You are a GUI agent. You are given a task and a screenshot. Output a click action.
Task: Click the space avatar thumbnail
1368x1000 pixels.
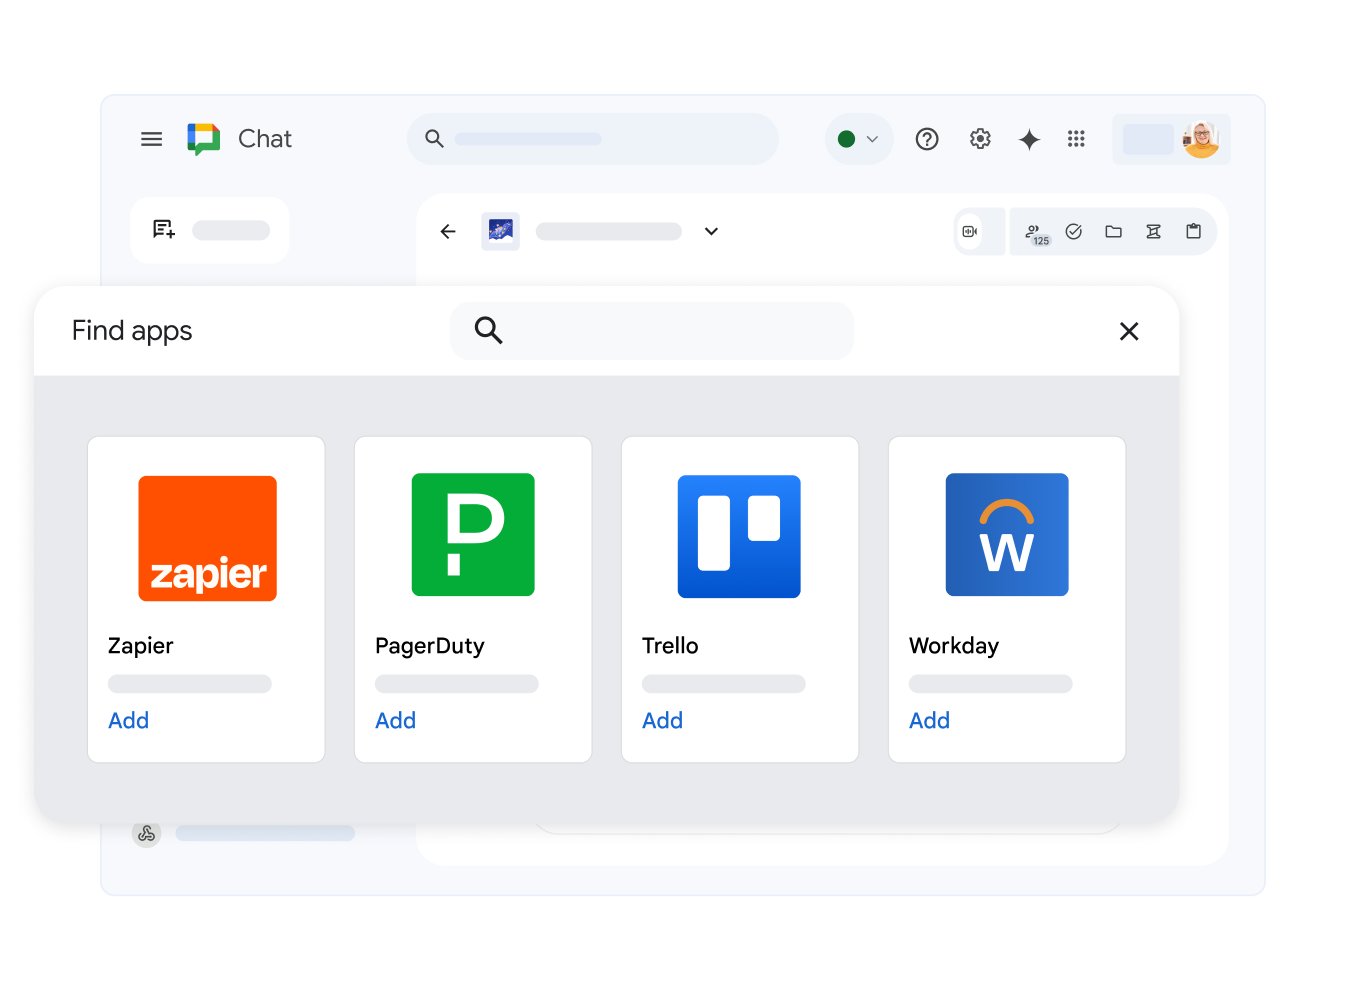tap(500, 231)
